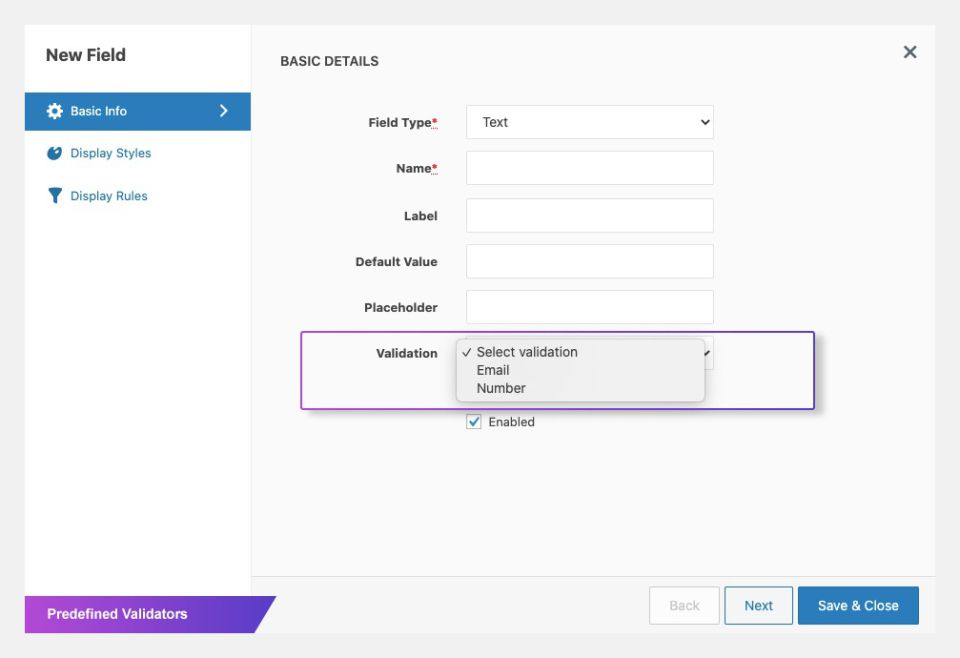Viewport: 960px width, 658px height.
Task: Click the Save & Close button
Action: [857, 605]
